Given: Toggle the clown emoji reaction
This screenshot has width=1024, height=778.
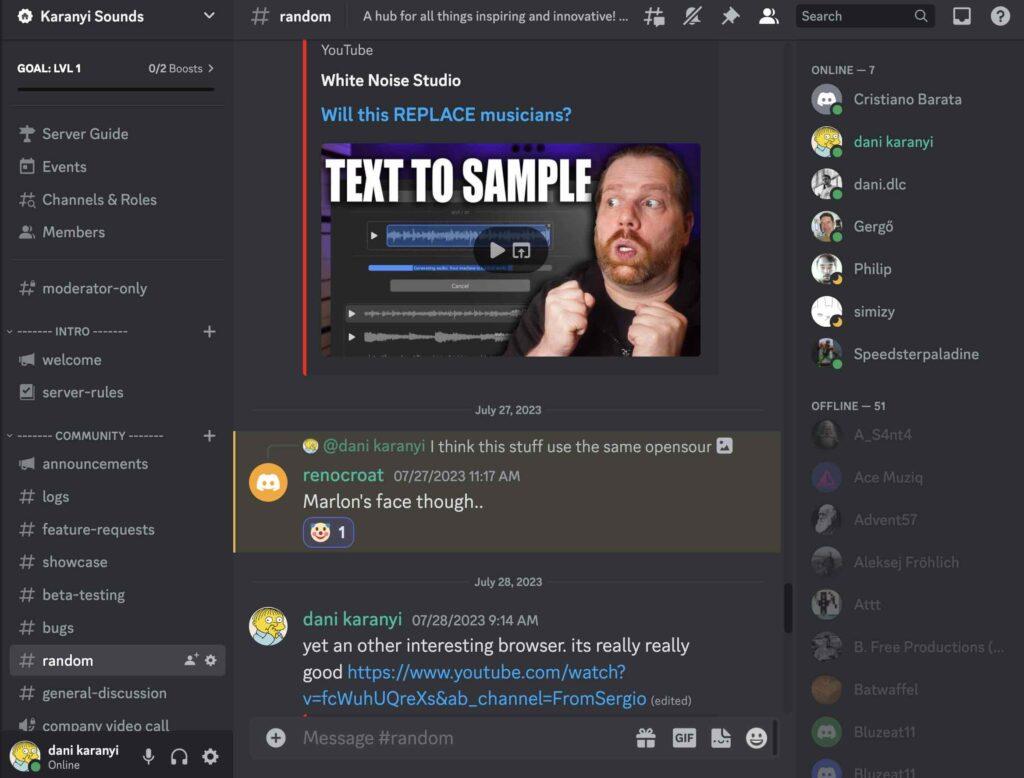Looking at the screenshot, I should tap(328, 532).
